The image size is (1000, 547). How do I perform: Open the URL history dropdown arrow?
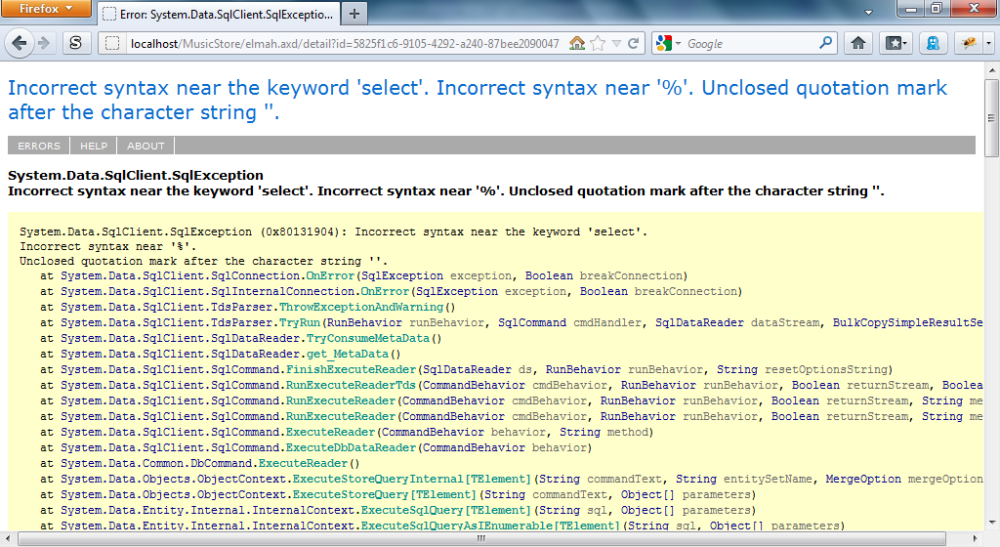coord(617,44)
